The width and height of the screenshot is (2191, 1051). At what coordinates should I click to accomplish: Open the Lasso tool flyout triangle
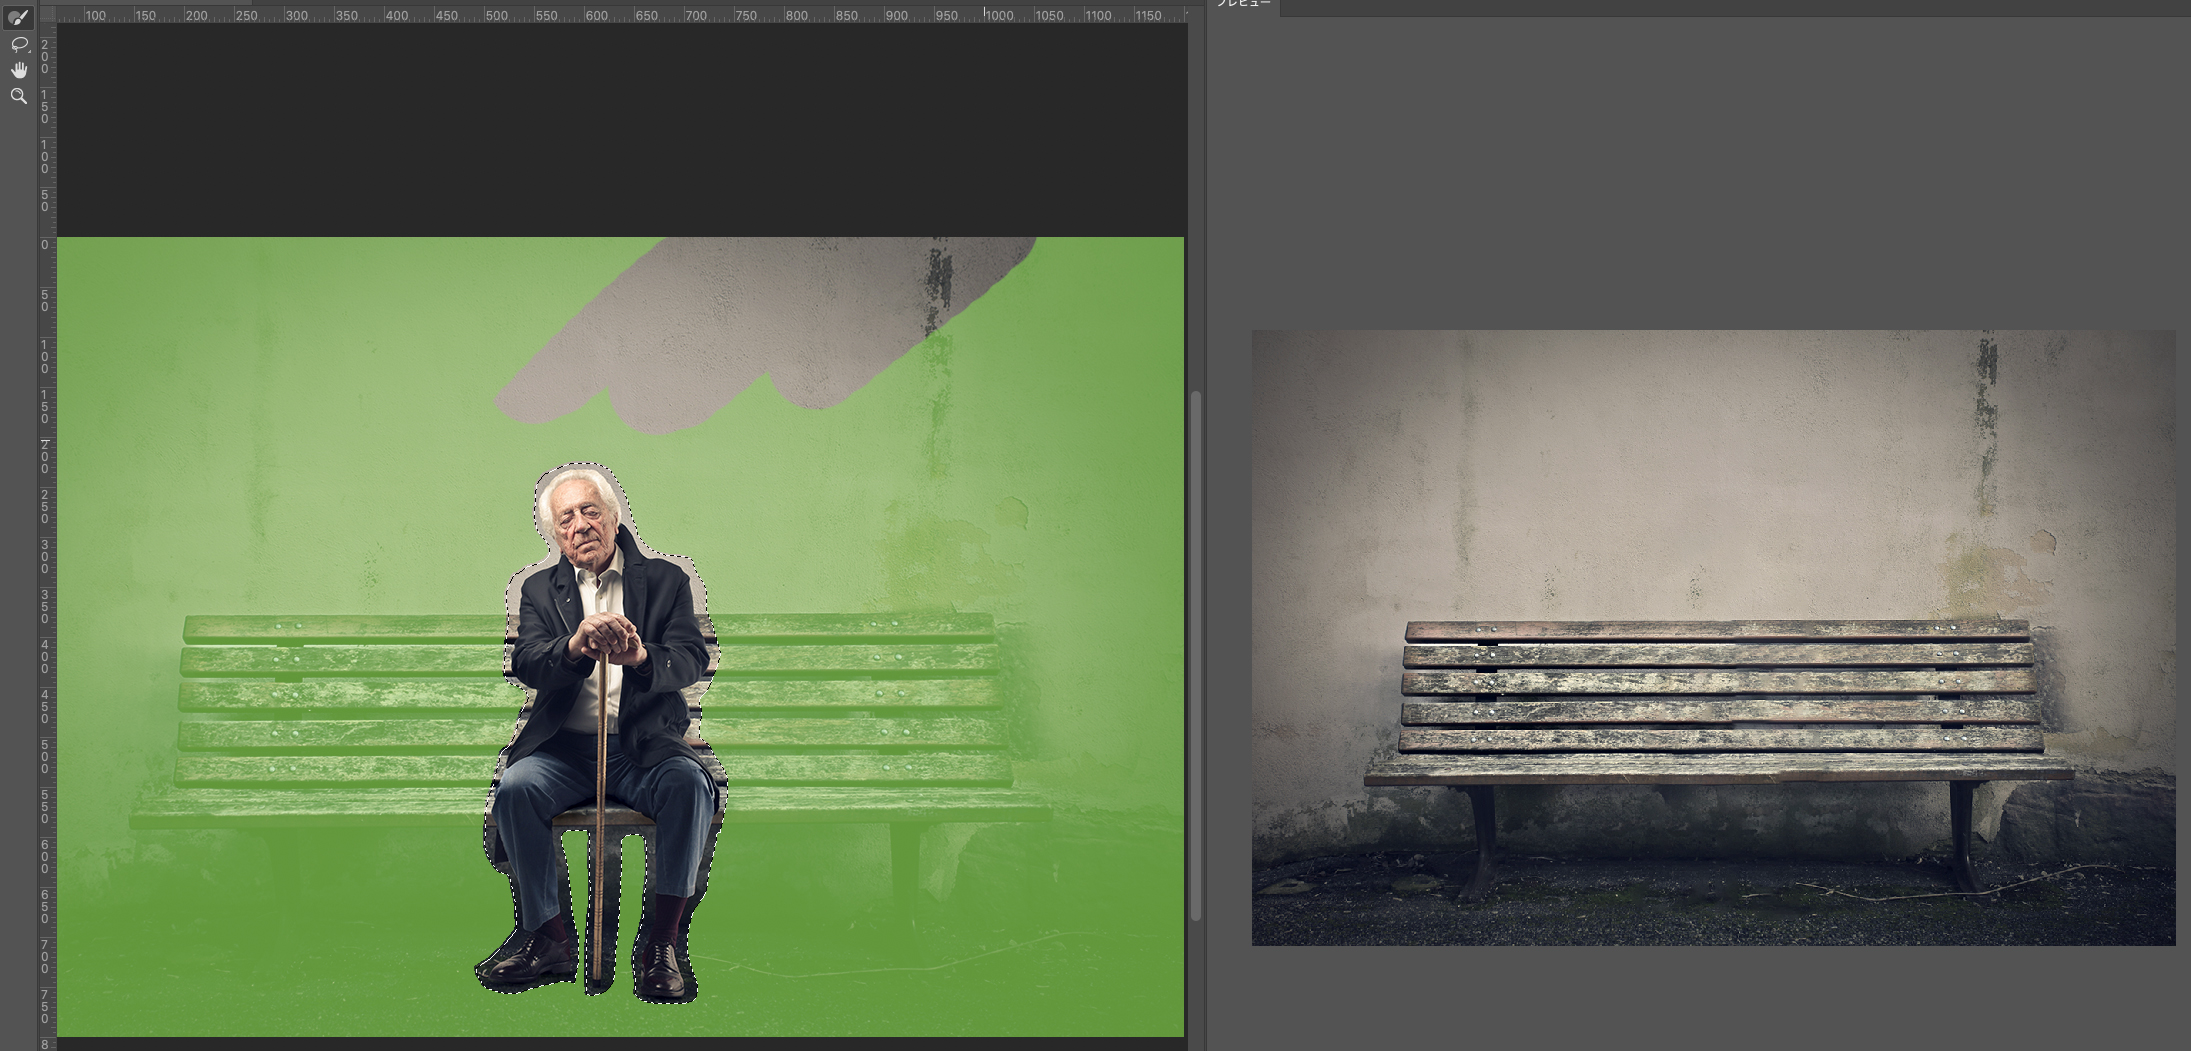29,51
